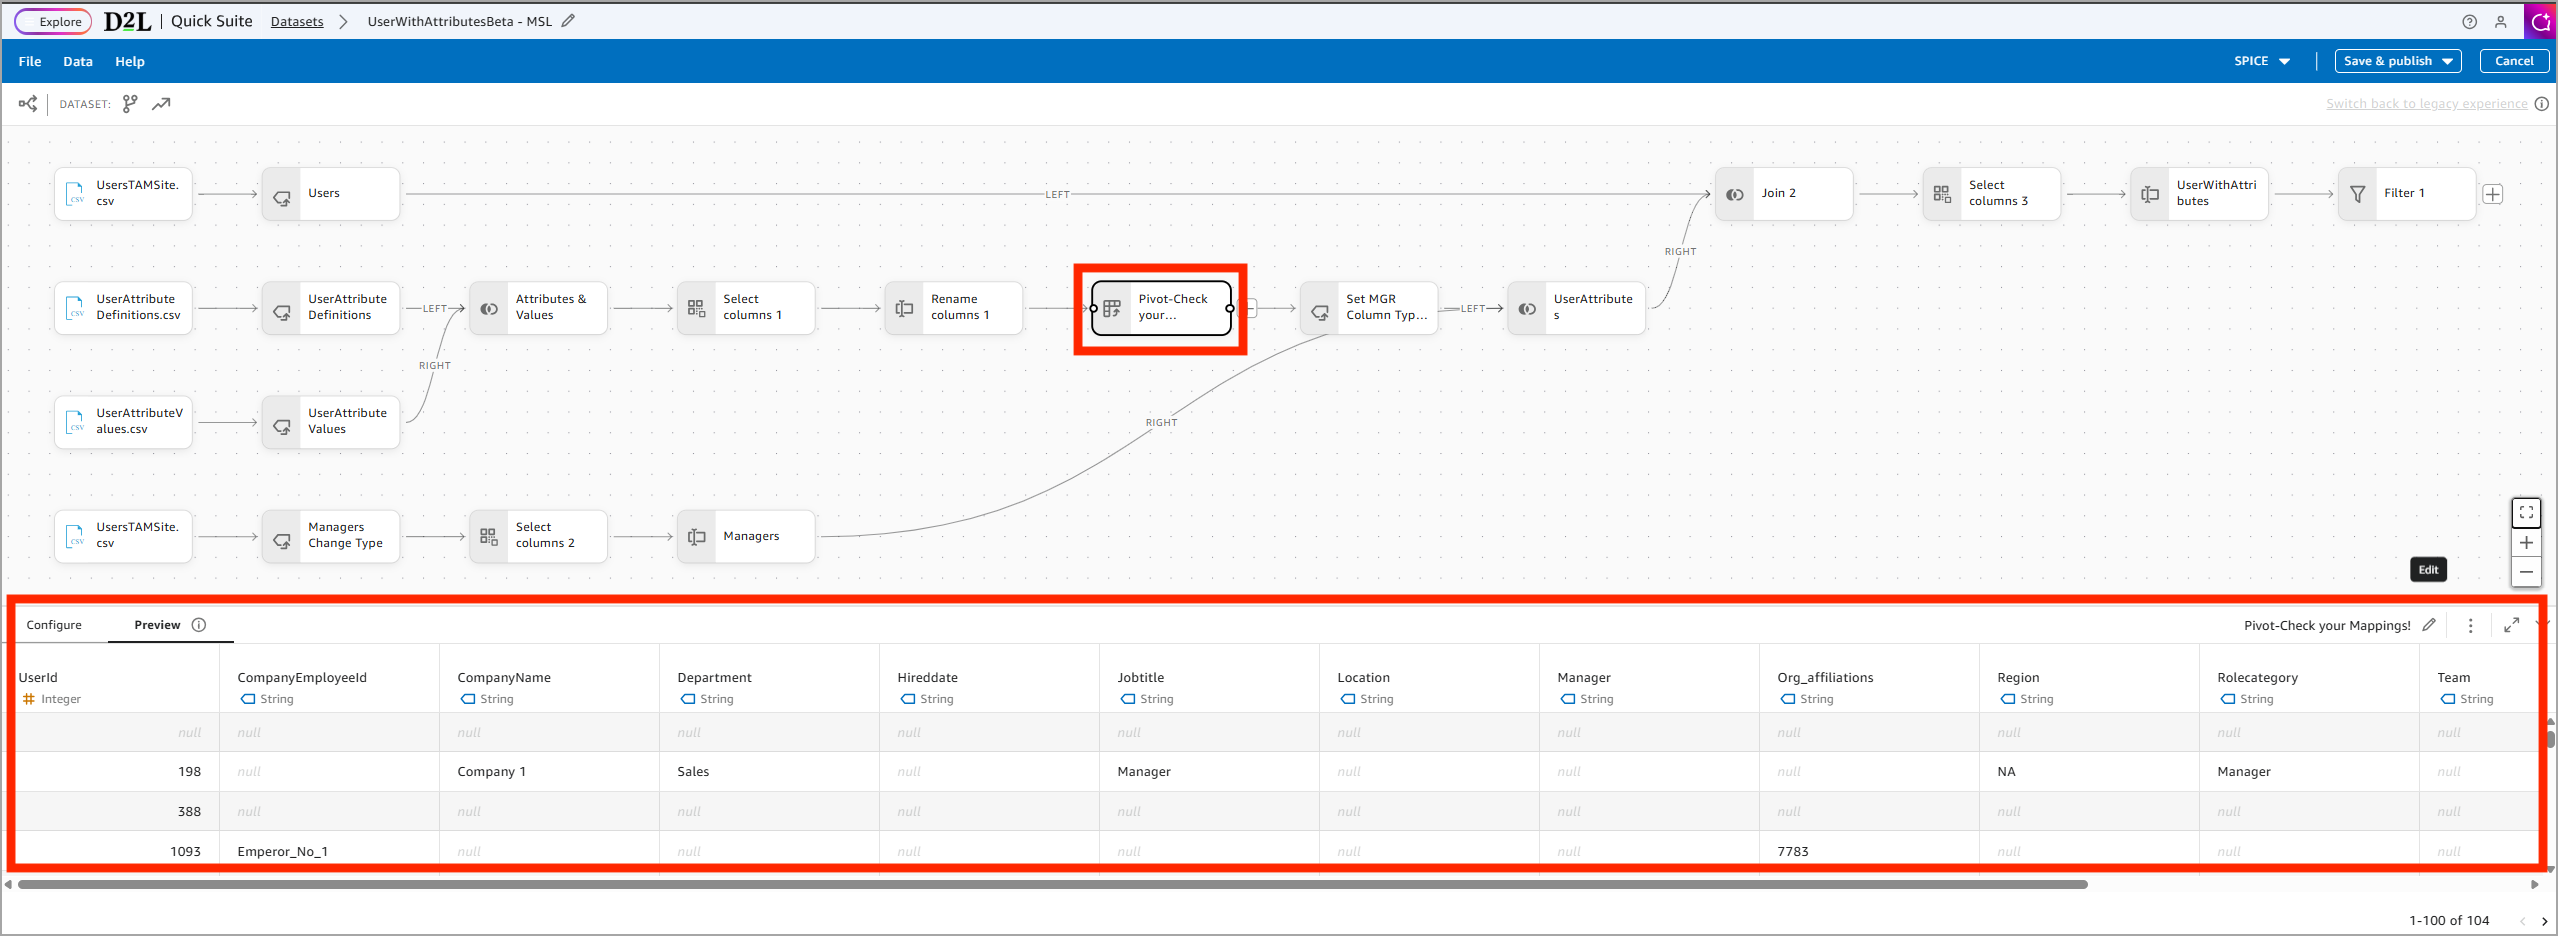Switch to the Configure tab
This screenshot has width=2558, height=939.
(55, 624)
